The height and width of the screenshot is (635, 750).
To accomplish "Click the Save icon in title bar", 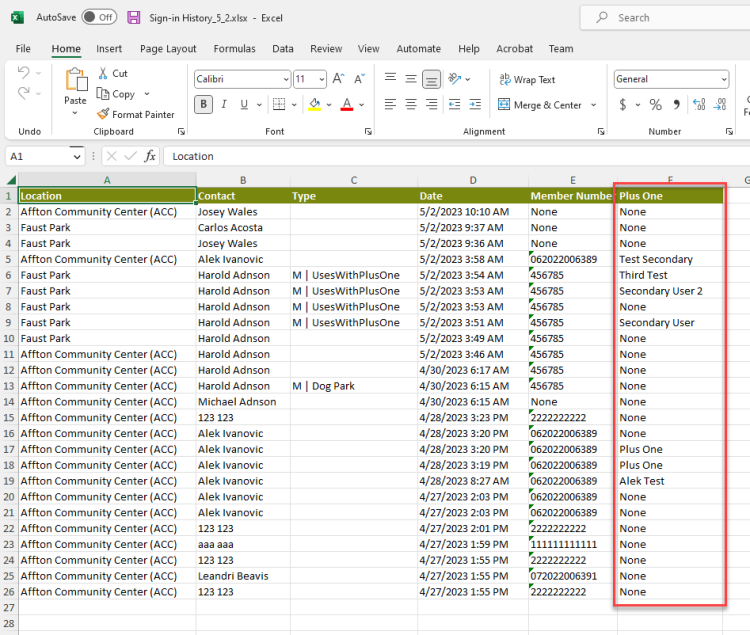I will click(134, 18).
